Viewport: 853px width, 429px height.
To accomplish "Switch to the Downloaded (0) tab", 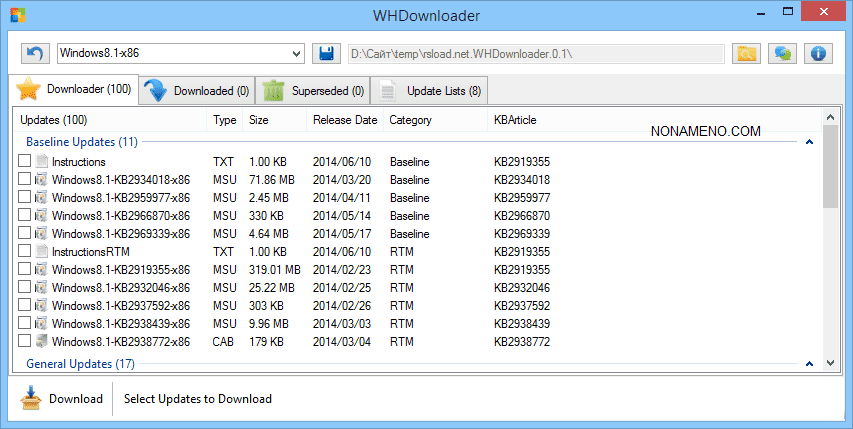I will click(197, 91).
